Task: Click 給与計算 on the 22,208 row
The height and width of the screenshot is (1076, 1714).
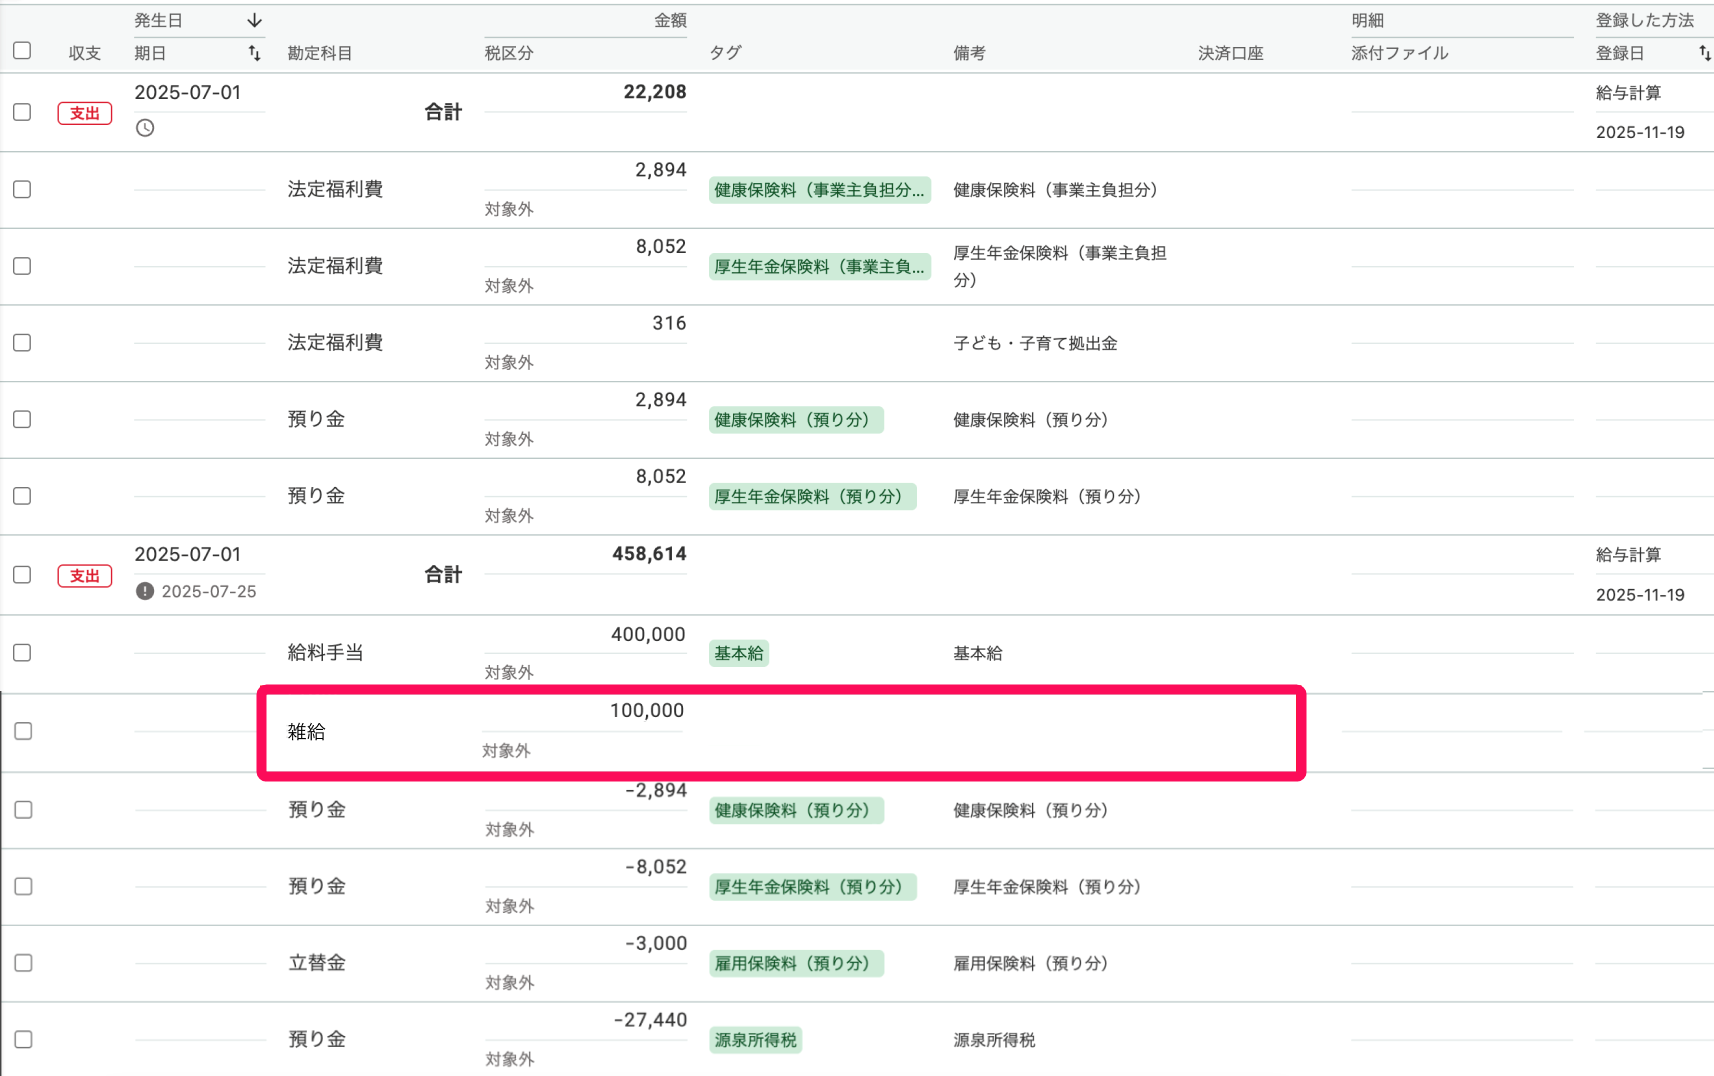Action: tap(1629, 93)
